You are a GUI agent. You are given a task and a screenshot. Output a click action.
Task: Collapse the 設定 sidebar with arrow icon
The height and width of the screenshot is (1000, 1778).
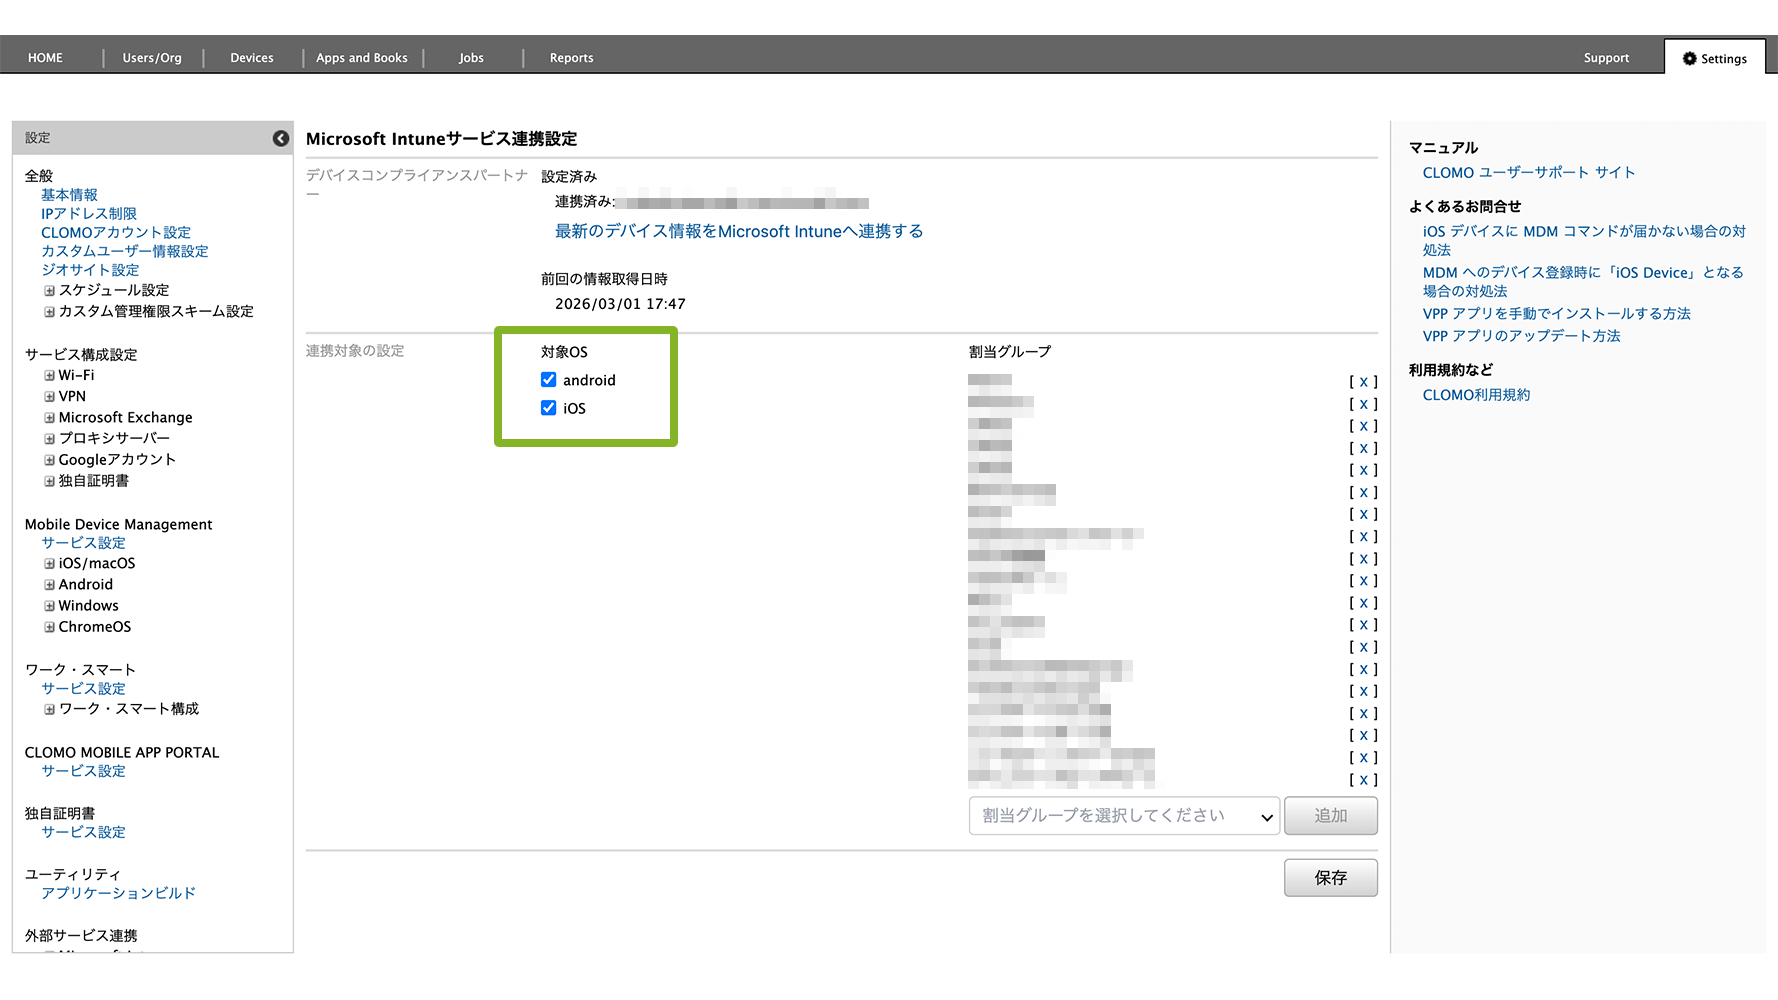[281, 138]
